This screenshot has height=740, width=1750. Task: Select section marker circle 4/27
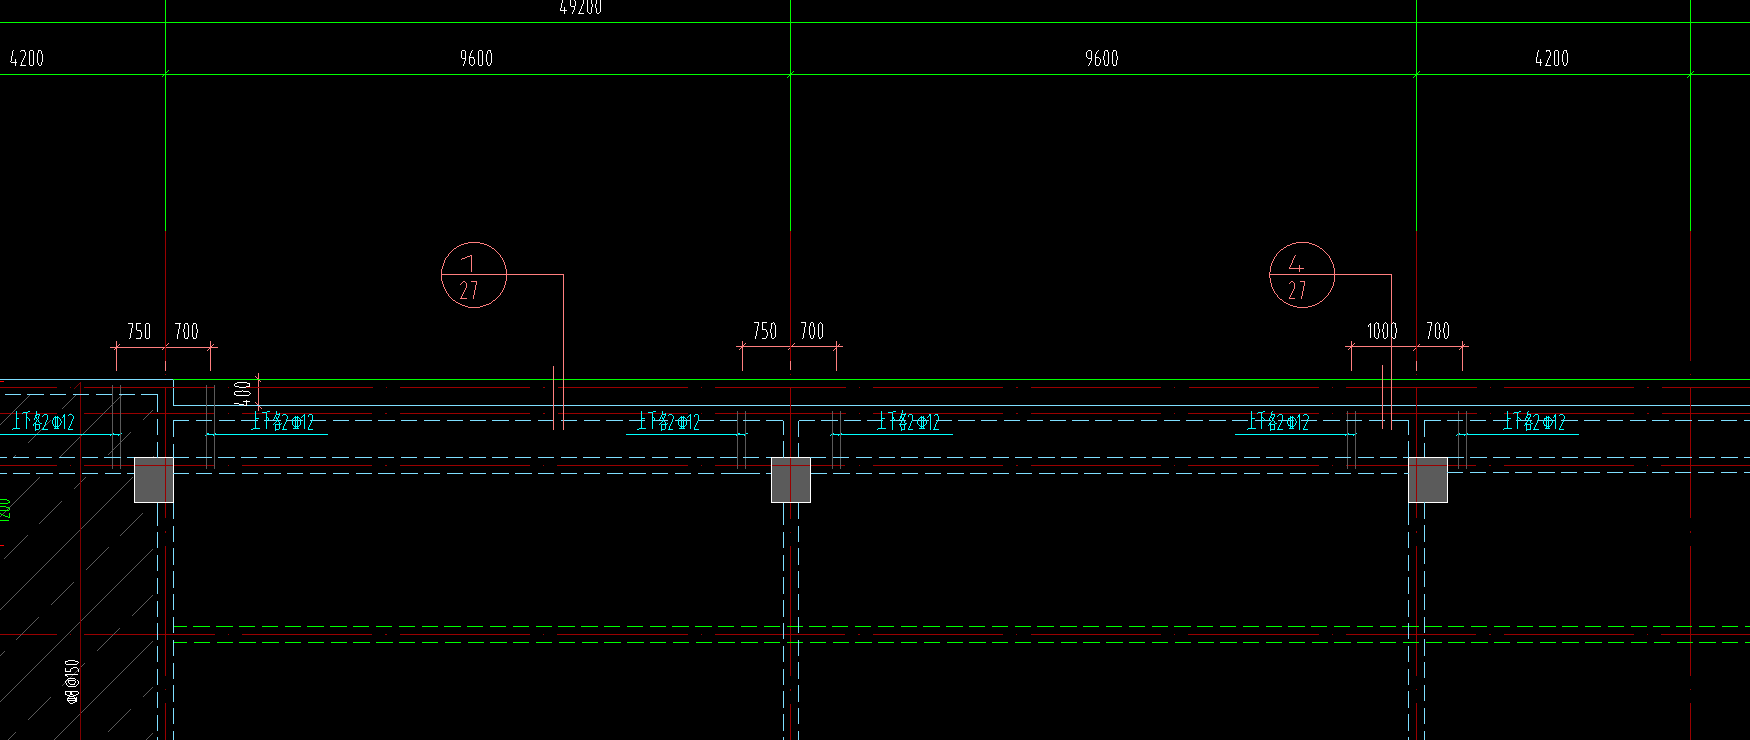point(1302,275)
